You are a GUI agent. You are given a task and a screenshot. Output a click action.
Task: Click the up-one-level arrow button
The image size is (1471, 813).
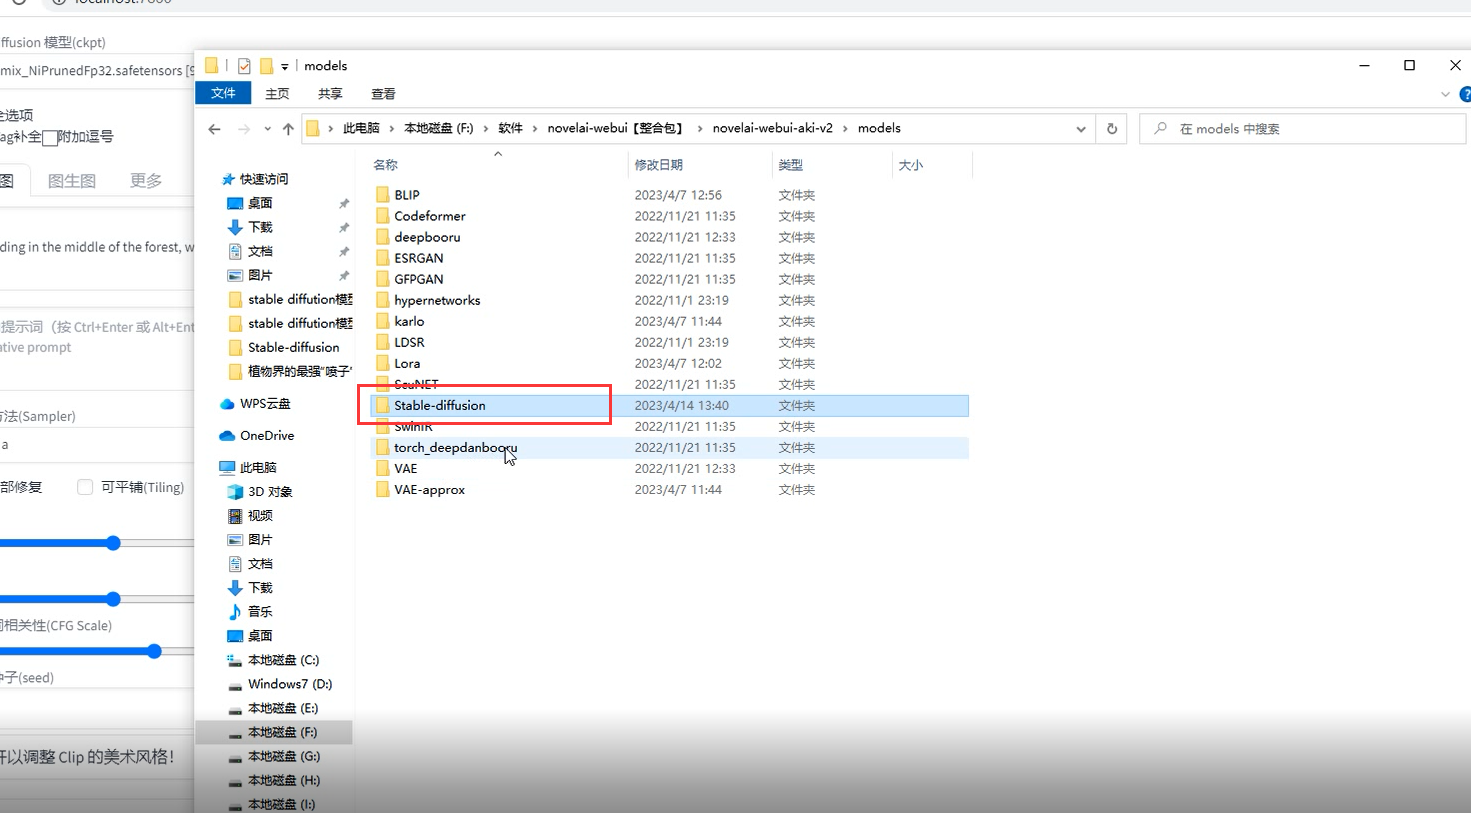coord(288,129)
